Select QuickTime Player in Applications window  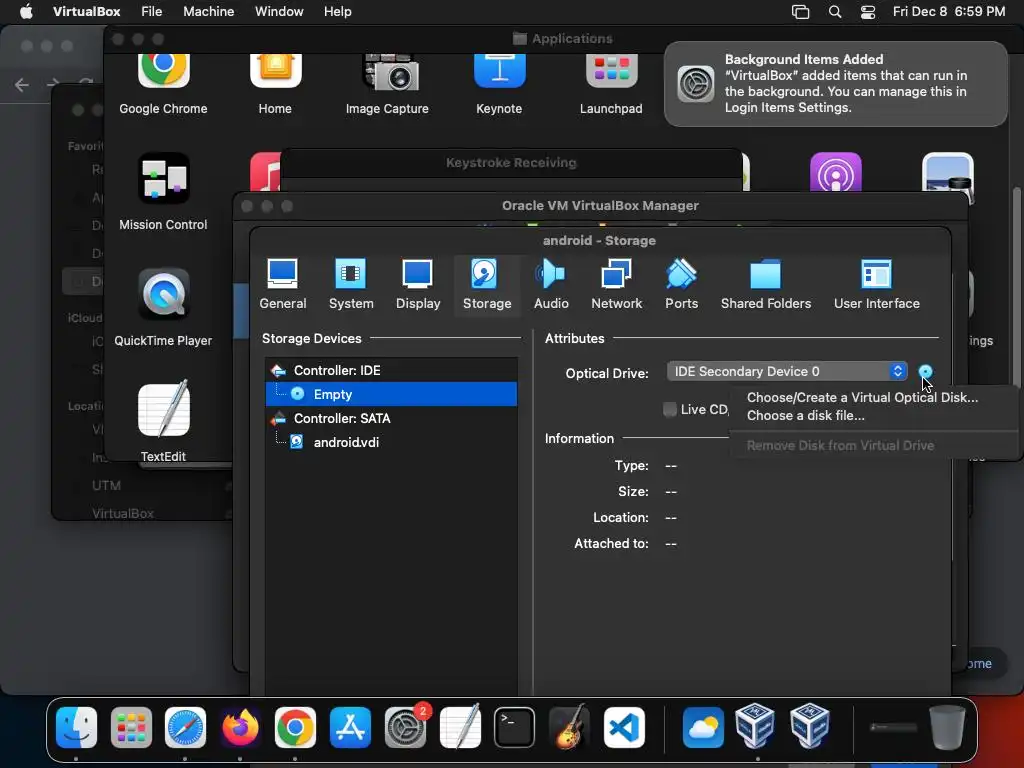pos(163,308)
